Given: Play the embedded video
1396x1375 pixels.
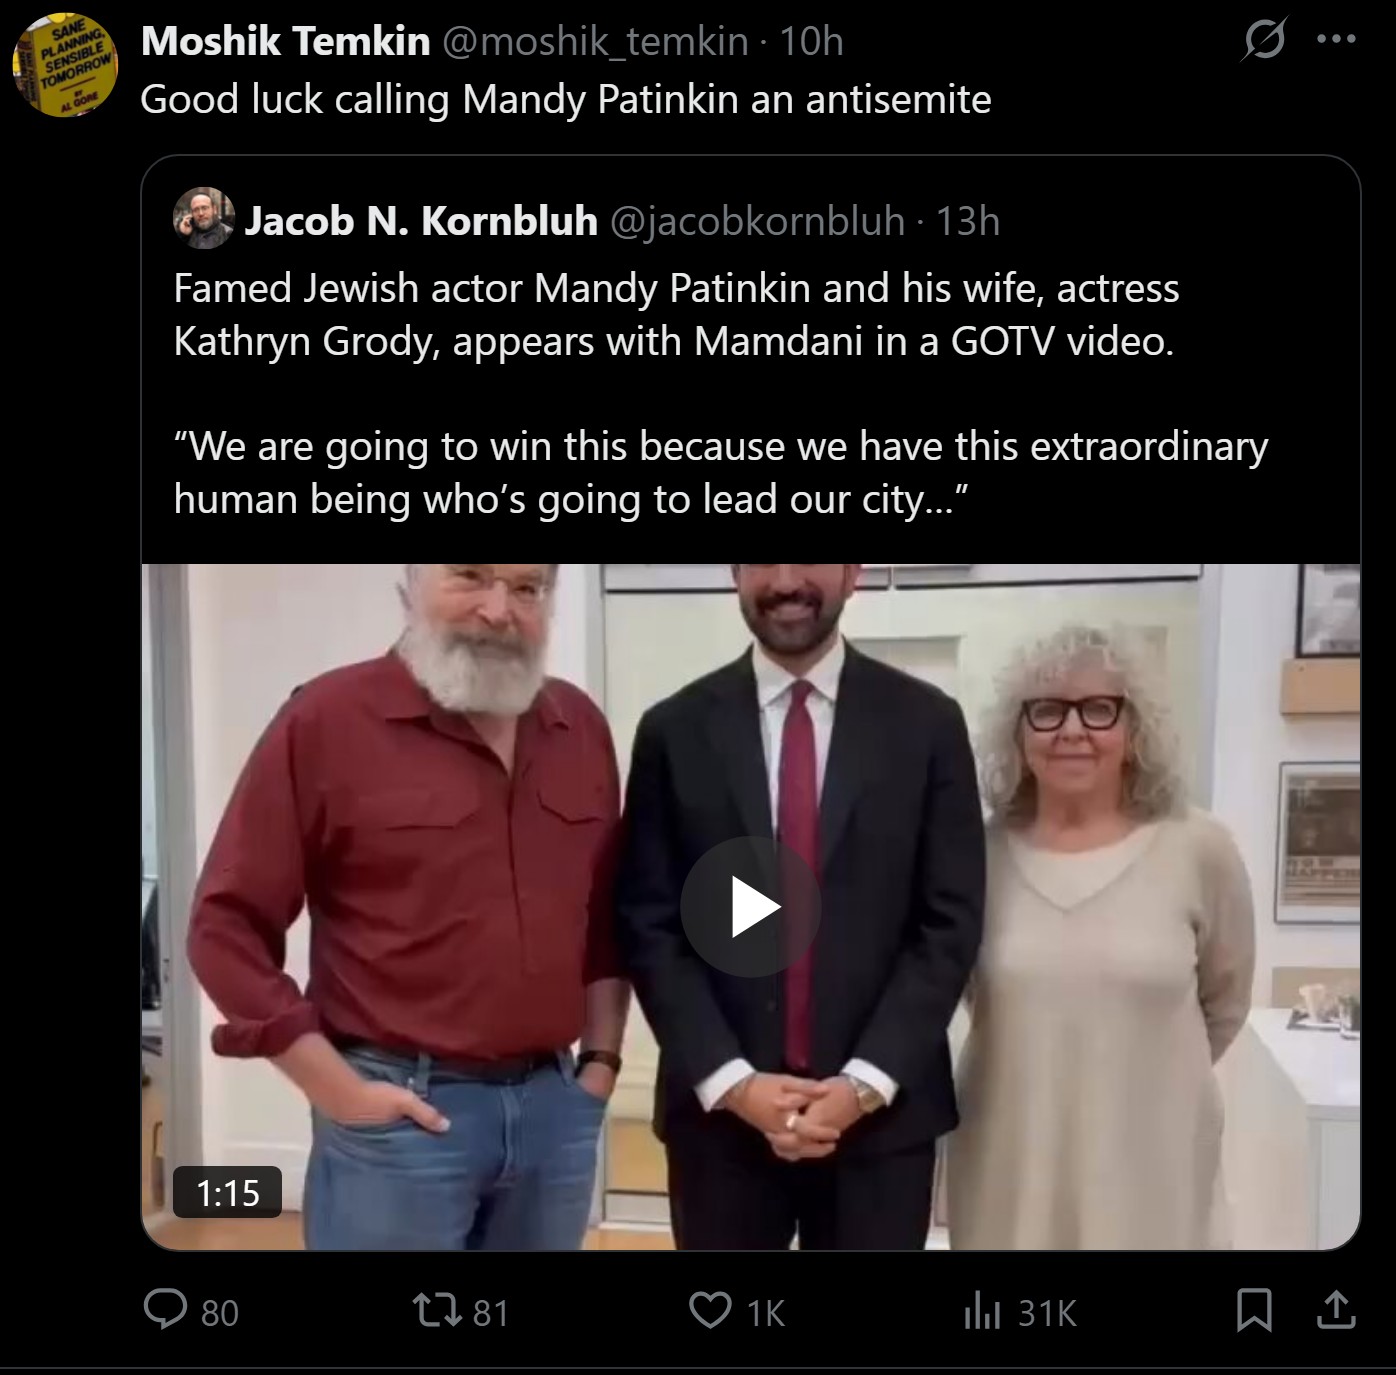Looking at the screenshot, I should [750, 907].
